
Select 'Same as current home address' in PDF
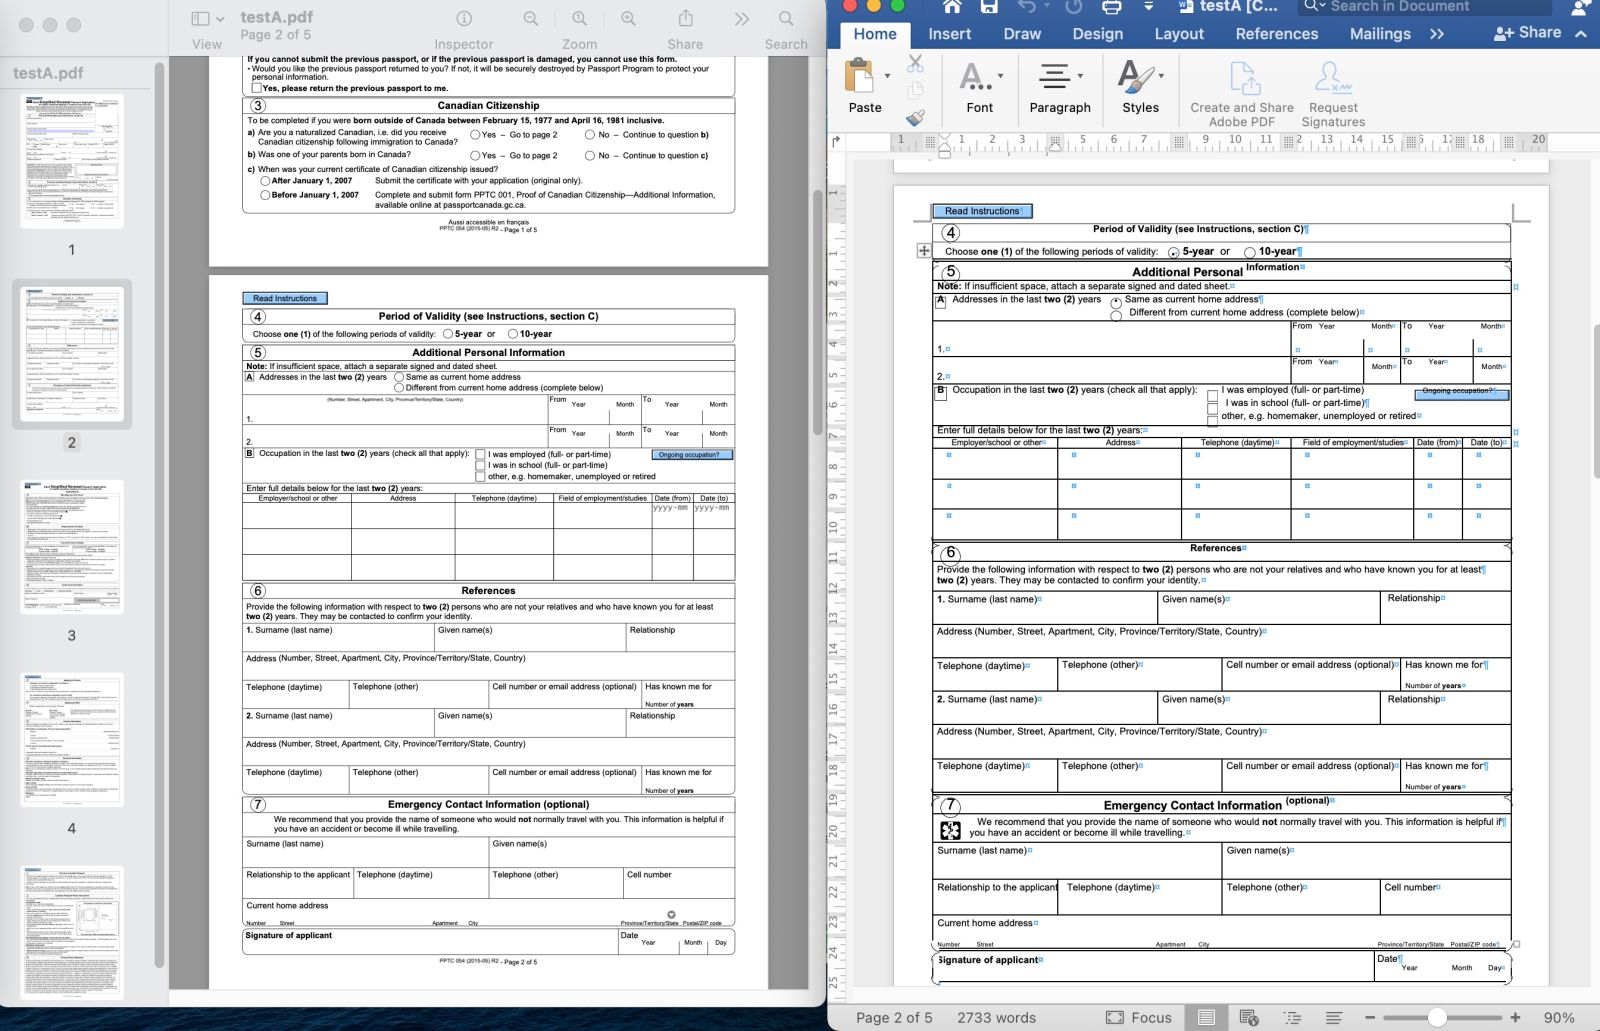[x=399, y=377]
